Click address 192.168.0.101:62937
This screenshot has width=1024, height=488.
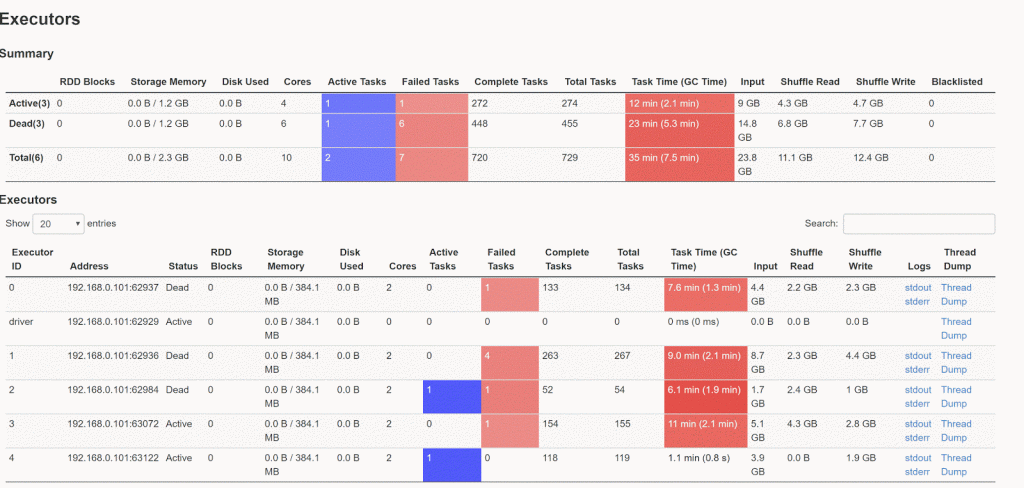point(113,287)
